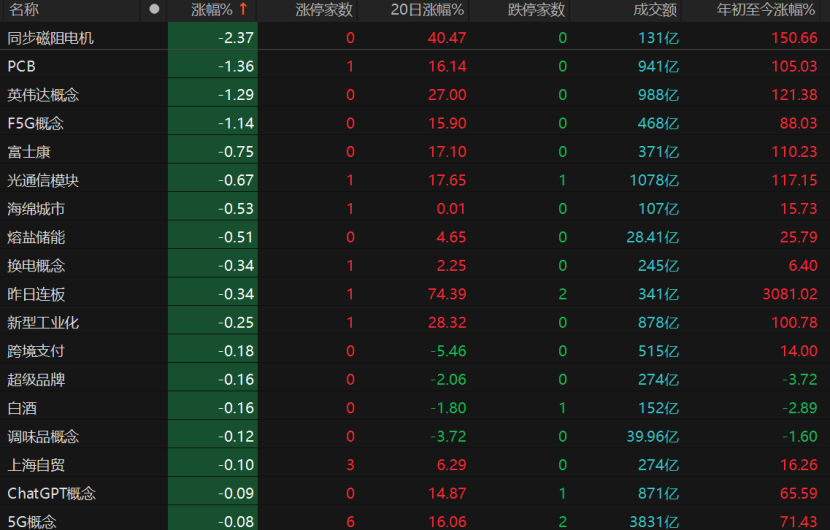Click the 0.01 twenty-day gain value

451,209
